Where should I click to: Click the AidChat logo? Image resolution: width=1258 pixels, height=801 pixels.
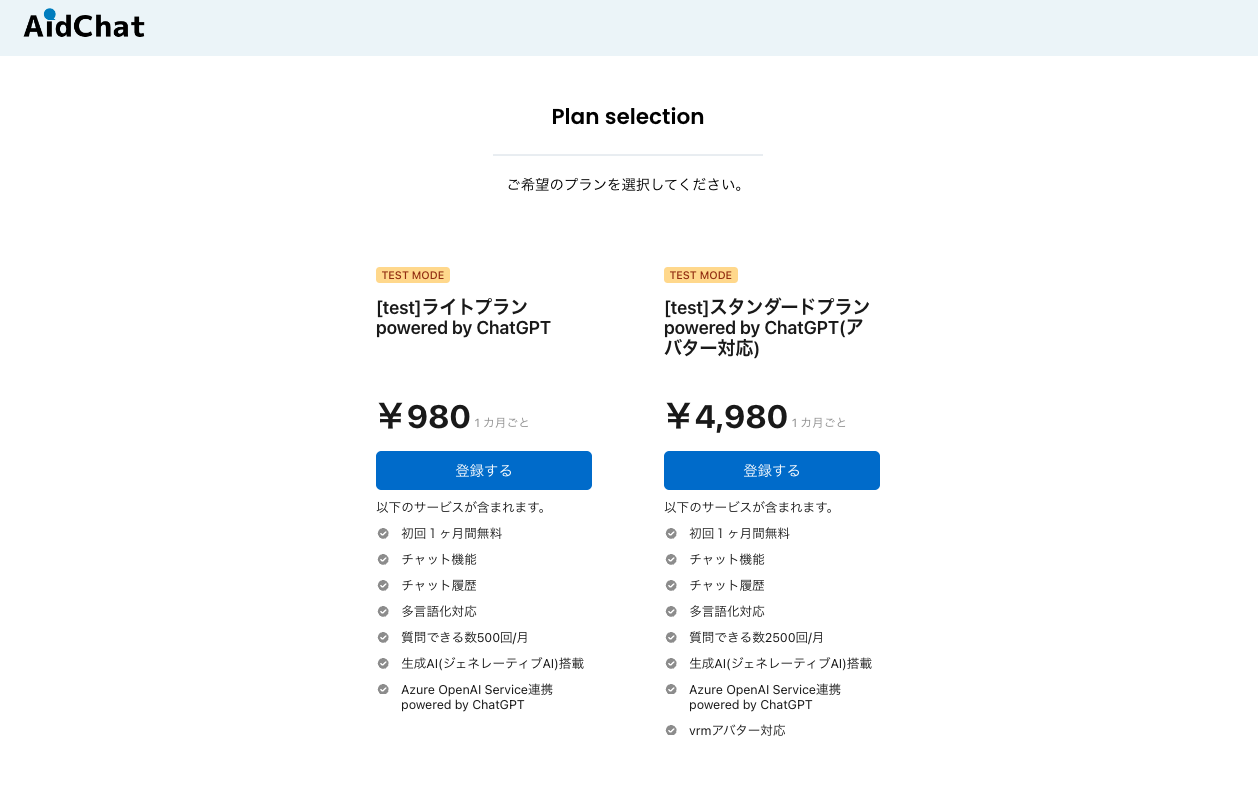[x=84, y=27]
